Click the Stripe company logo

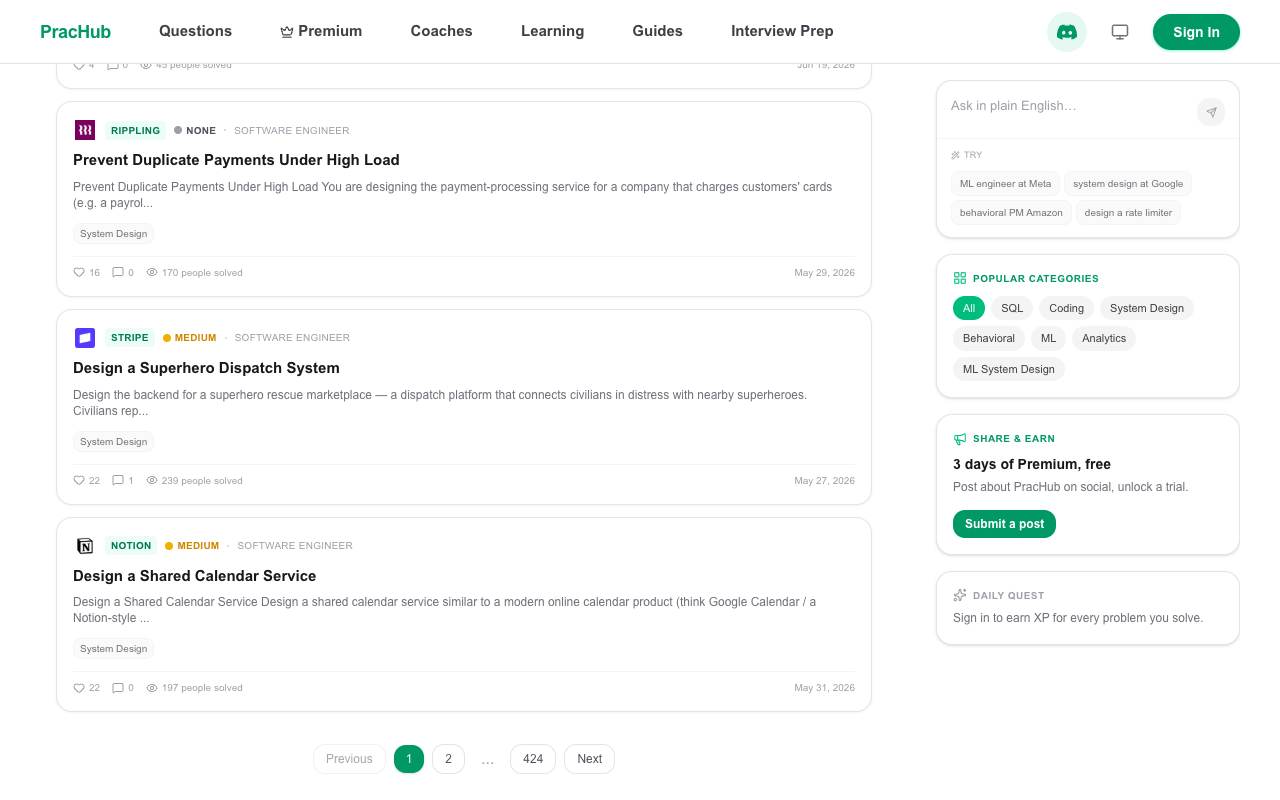point(85,338)
